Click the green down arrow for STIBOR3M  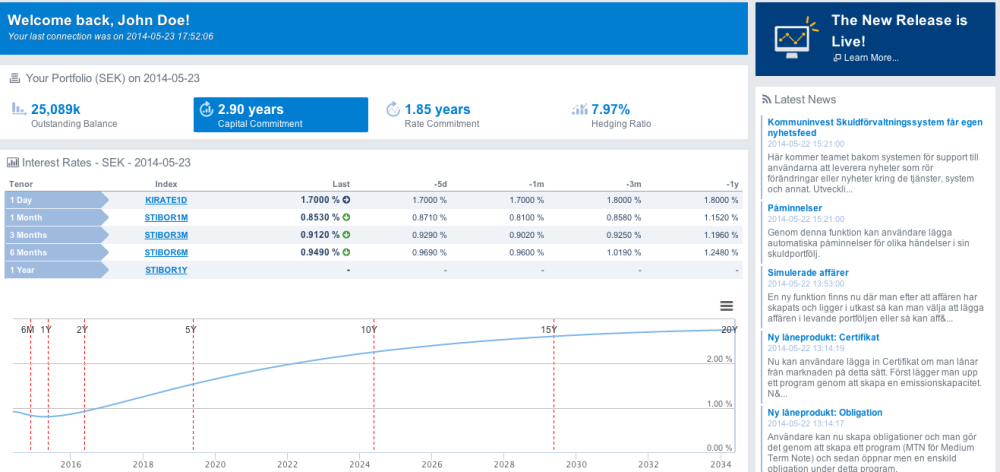(x=347, y=235)
